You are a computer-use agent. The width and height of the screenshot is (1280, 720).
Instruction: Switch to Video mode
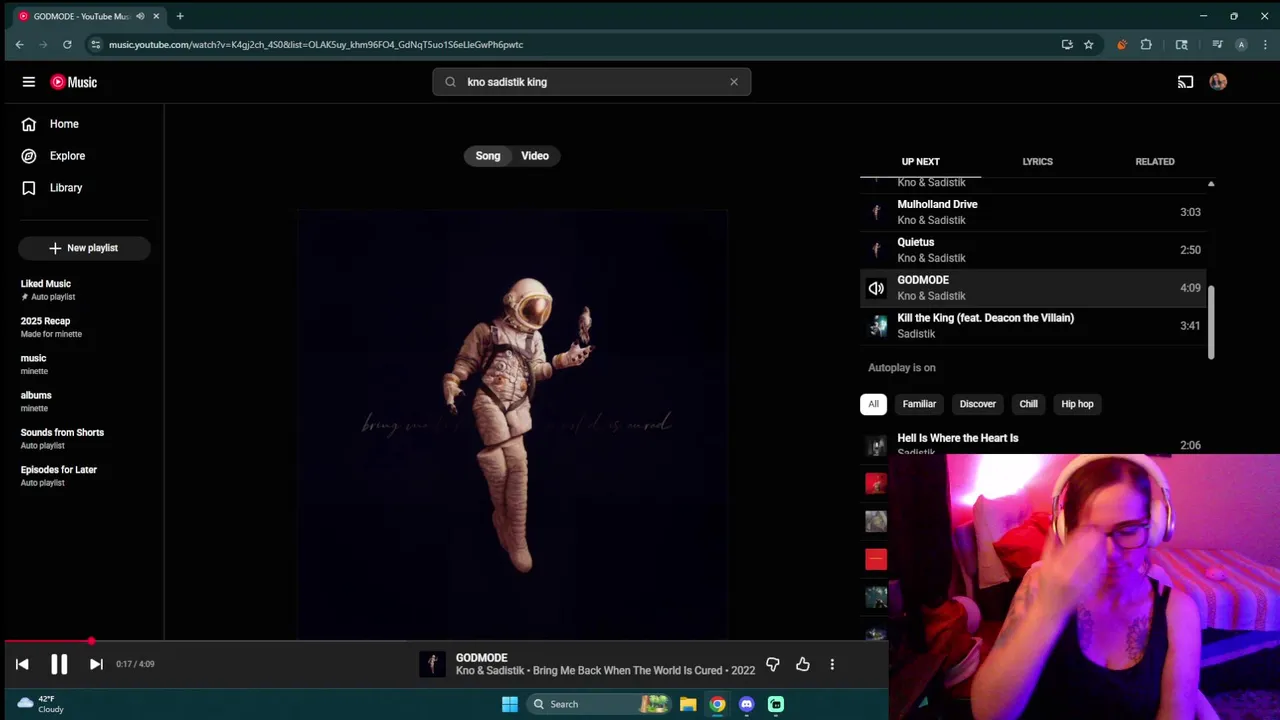pos(535,156)
